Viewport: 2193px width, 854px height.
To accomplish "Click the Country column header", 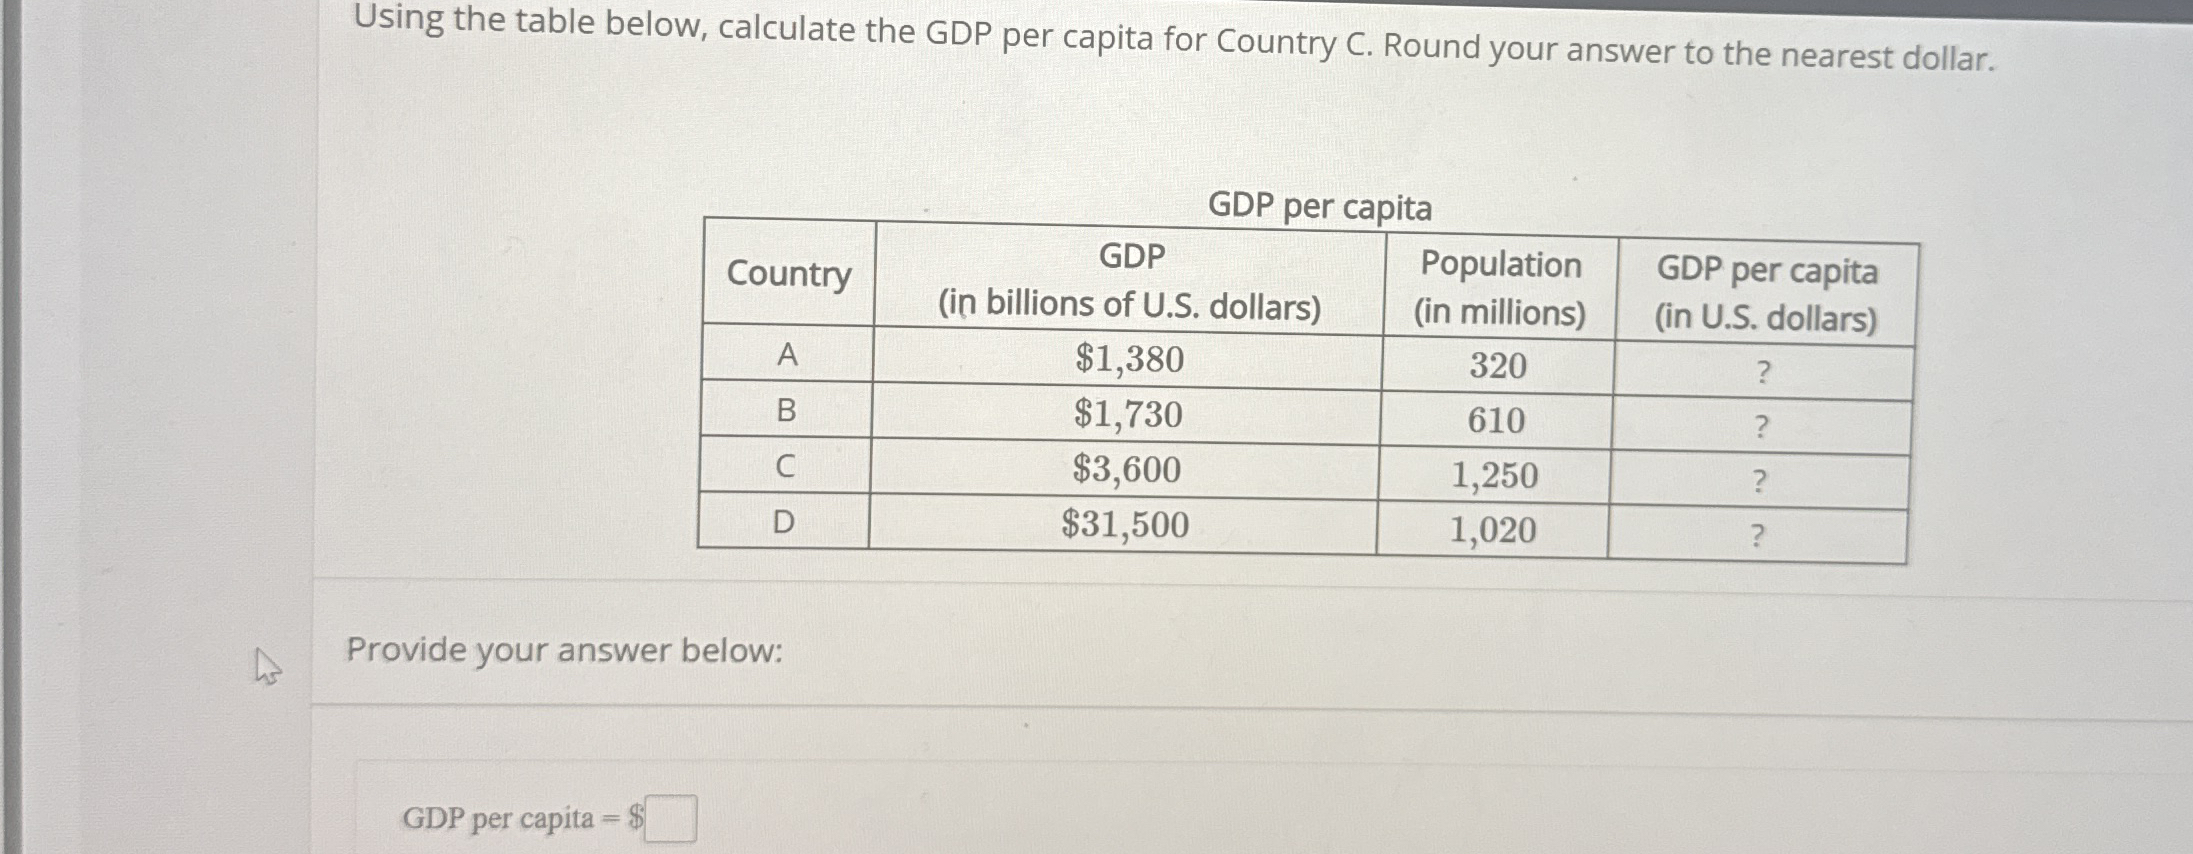I will 789,275.
